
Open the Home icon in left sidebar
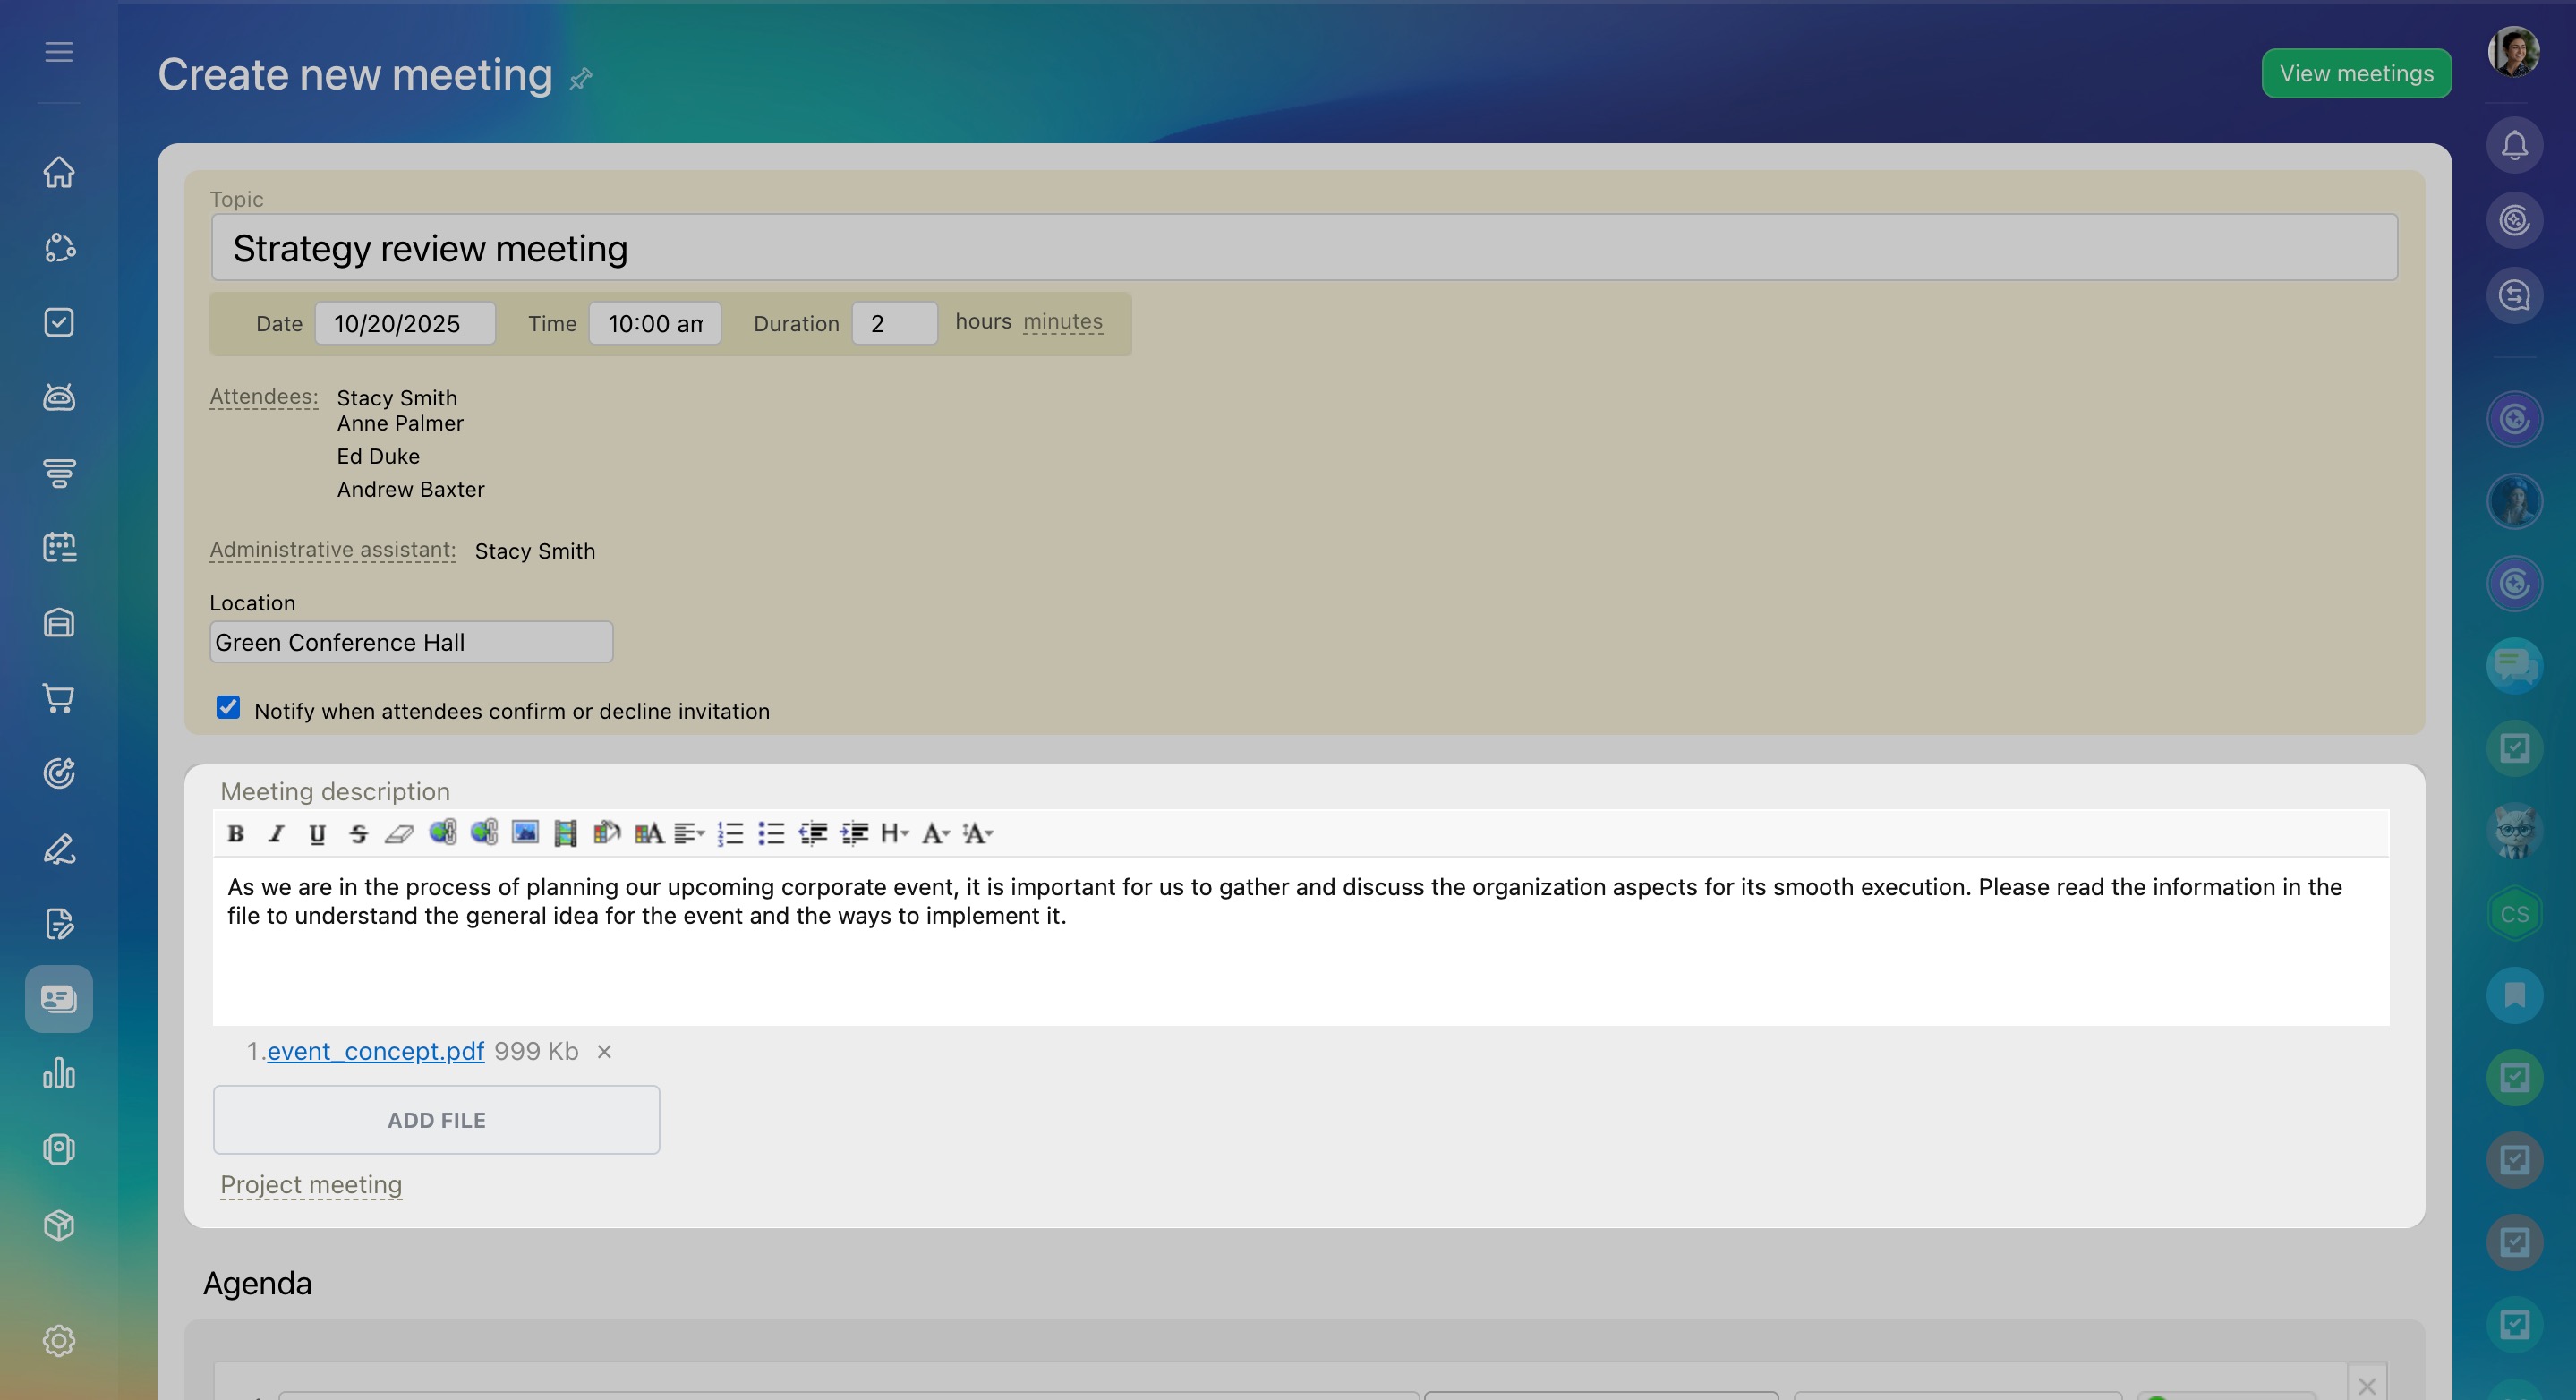pyautogui.click(x=59, y=172)
